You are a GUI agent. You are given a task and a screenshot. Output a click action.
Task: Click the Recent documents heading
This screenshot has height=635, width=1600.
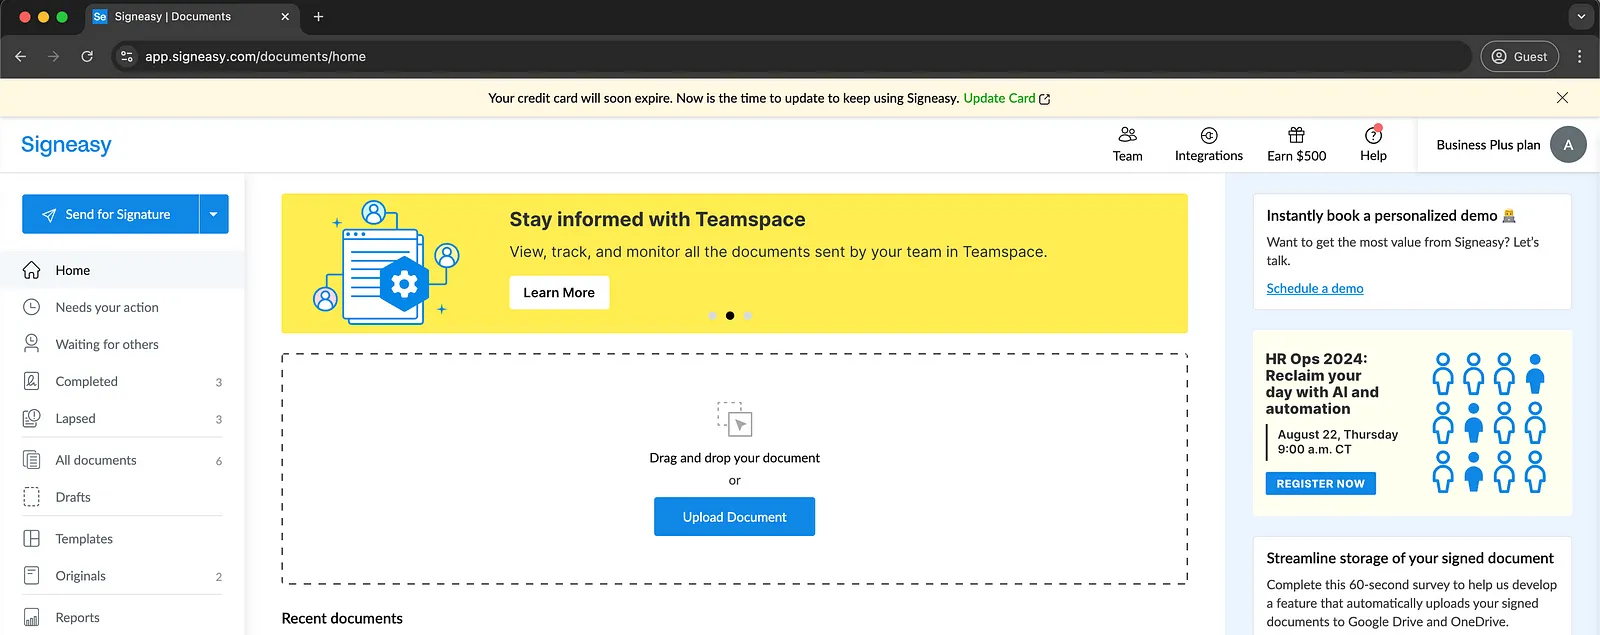tap(342, 618)
